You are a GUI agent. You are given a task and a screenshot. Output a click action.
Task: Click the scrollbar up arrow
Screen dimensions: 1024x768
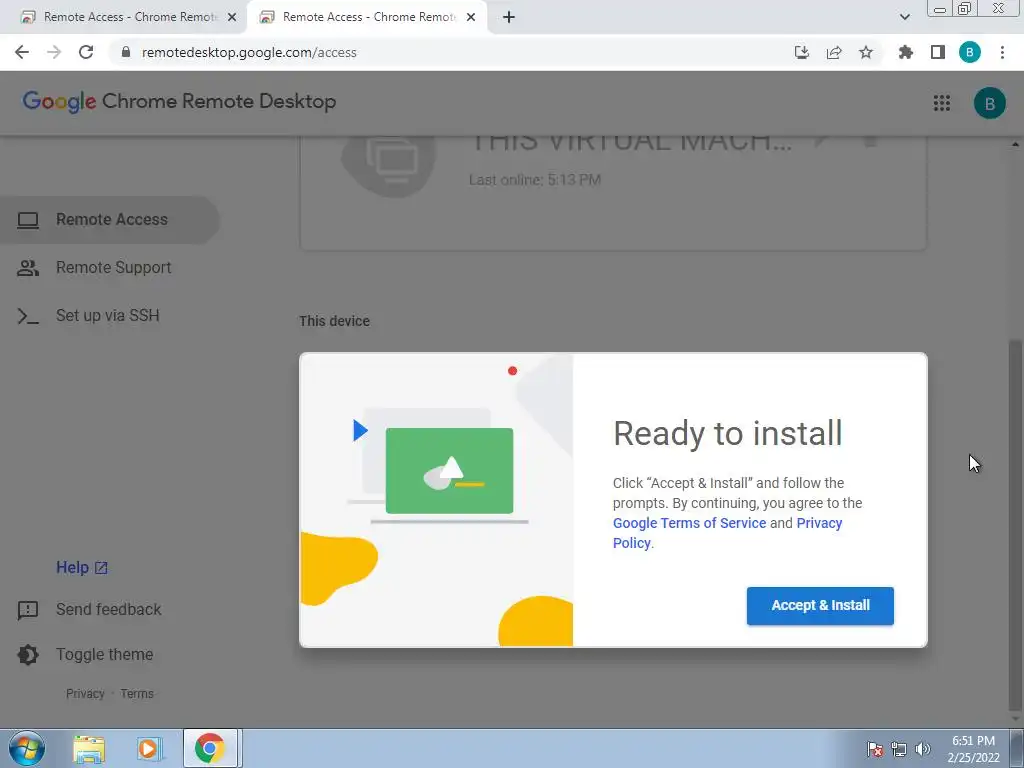pyautogui.click(x=1015, y=144)
